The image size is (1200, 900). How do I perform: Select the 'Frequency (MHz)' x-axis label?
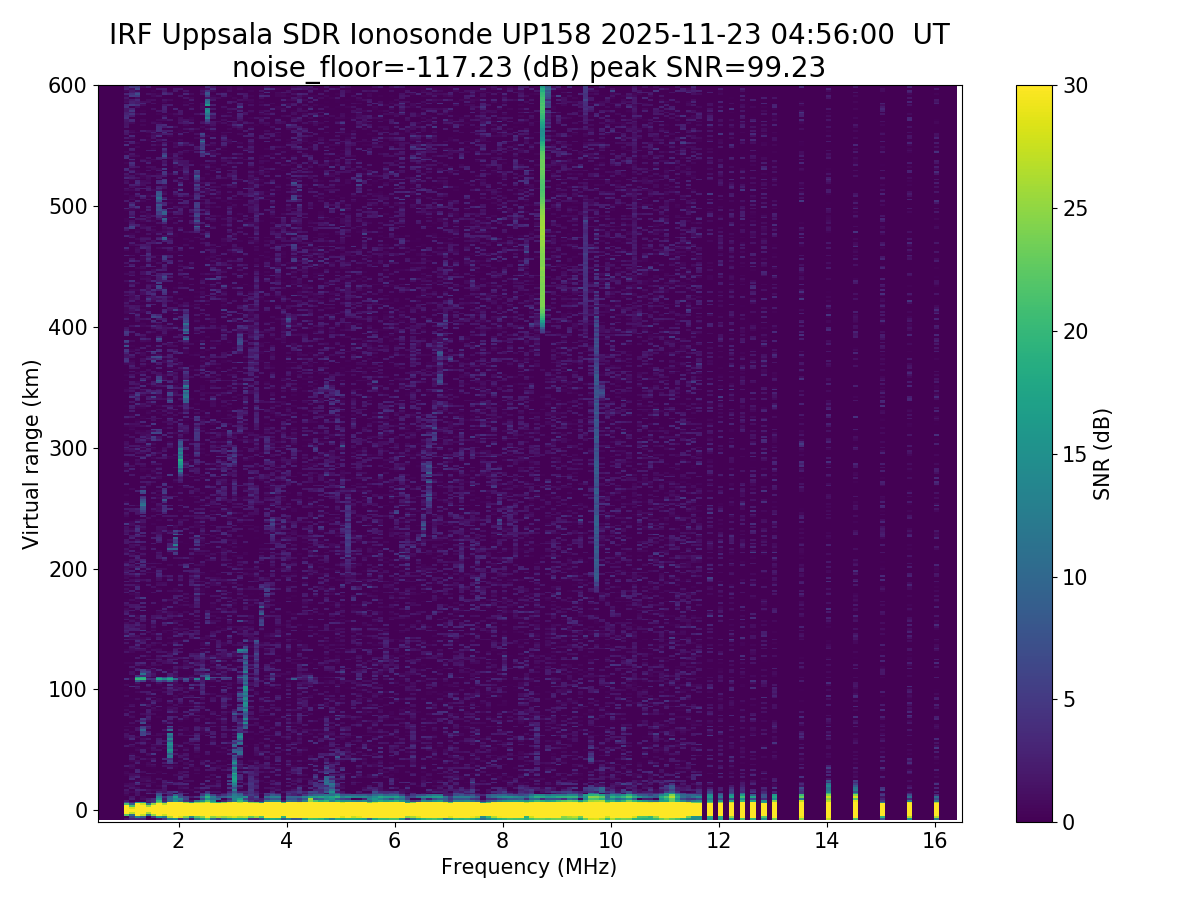pyautogui.click(x=529, y=867)
